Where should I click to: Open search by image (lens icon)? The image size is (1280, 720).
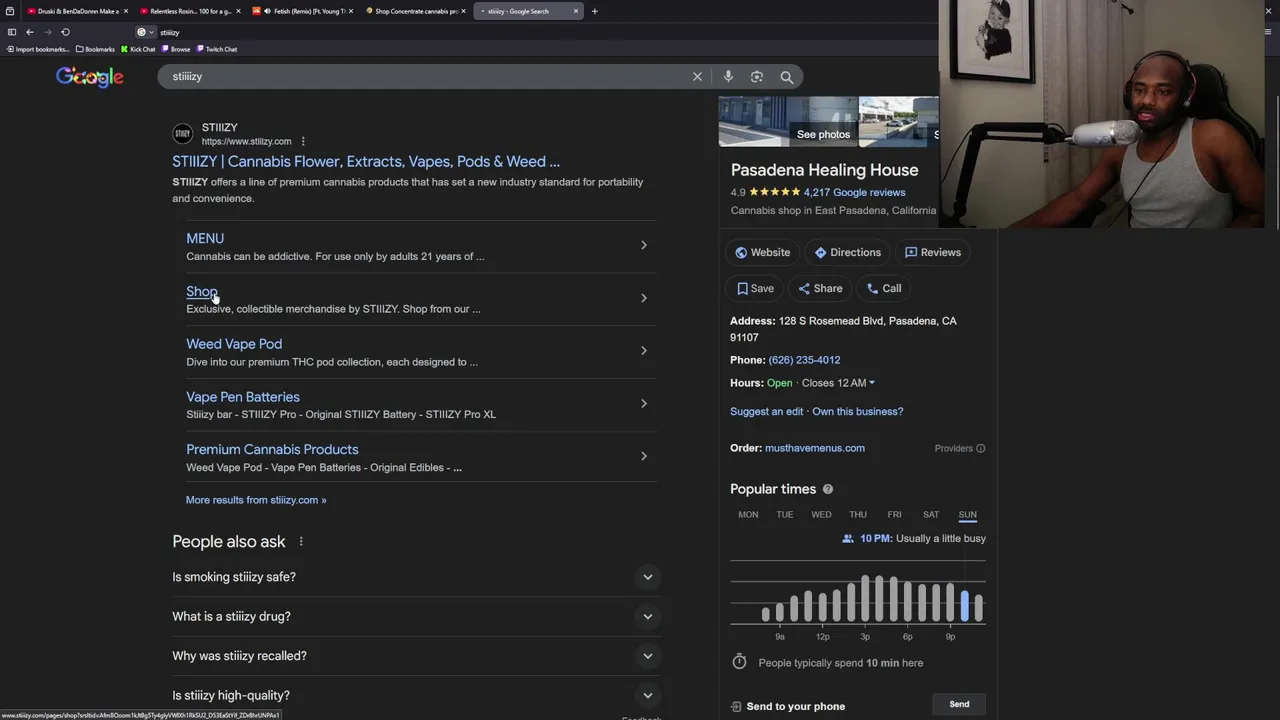[x=757, y=77]
